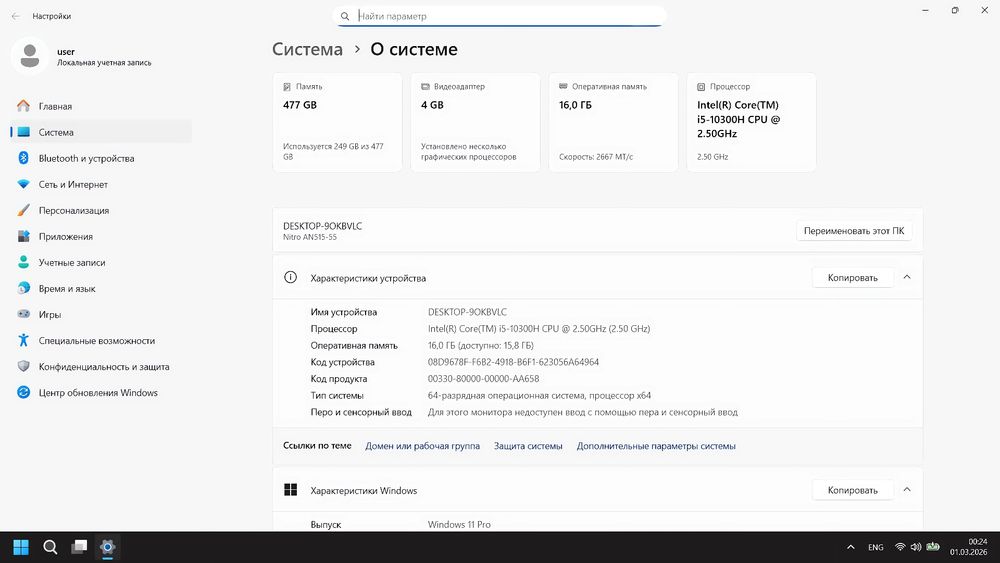
Task: Open taskbar Search
Action: tap(50, 547)
